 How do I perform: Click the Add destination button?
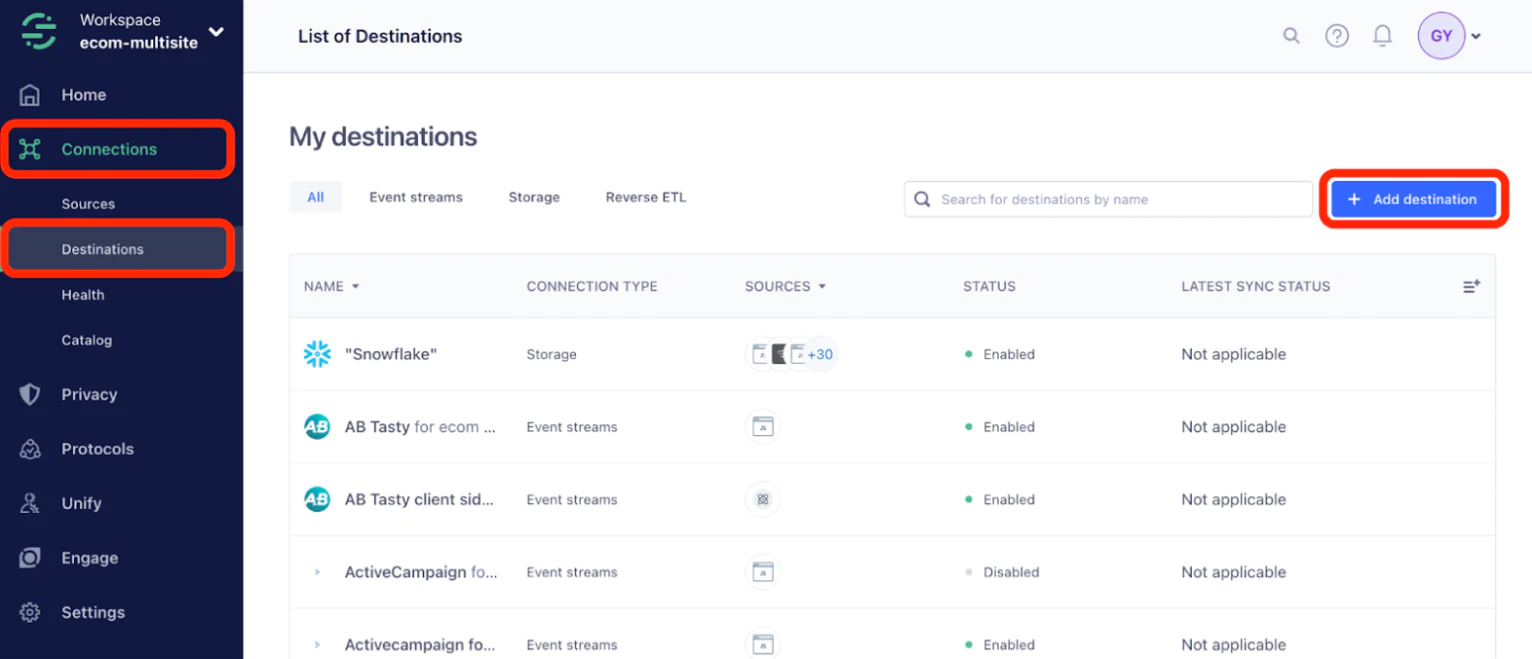[1413, 199]
